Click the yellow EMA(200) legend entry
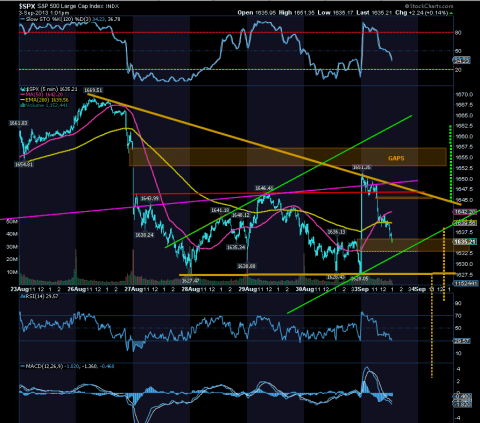This screenshot has height=423, width=480. [45, 100]
